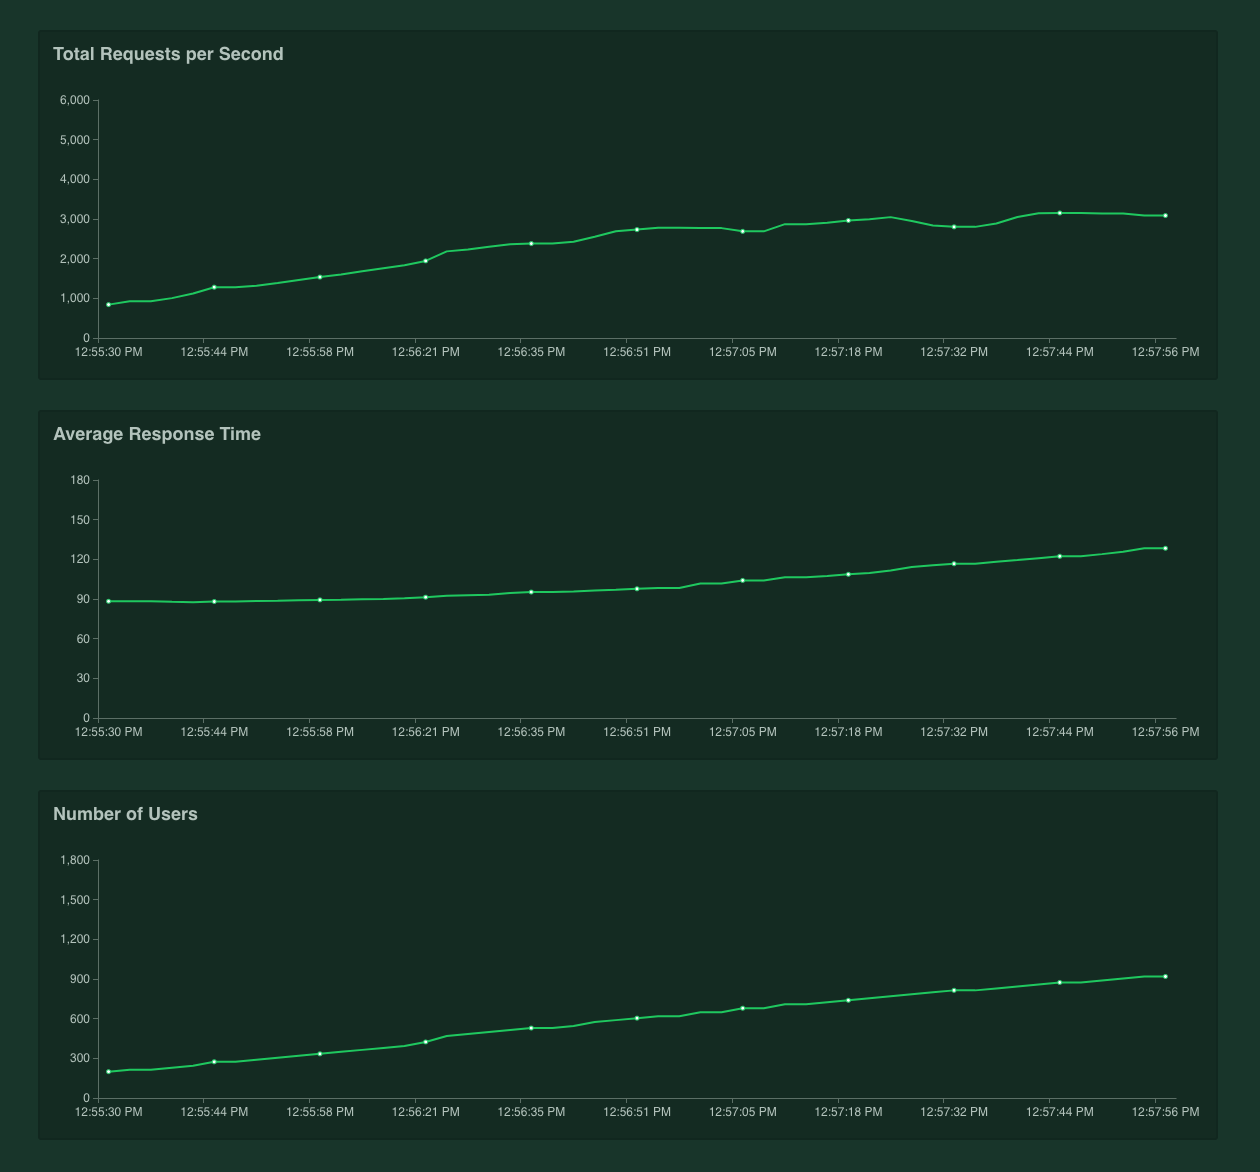
Task: Click the 12:55:30 PM label on the requests chart
Action: (x=108, y=352)
